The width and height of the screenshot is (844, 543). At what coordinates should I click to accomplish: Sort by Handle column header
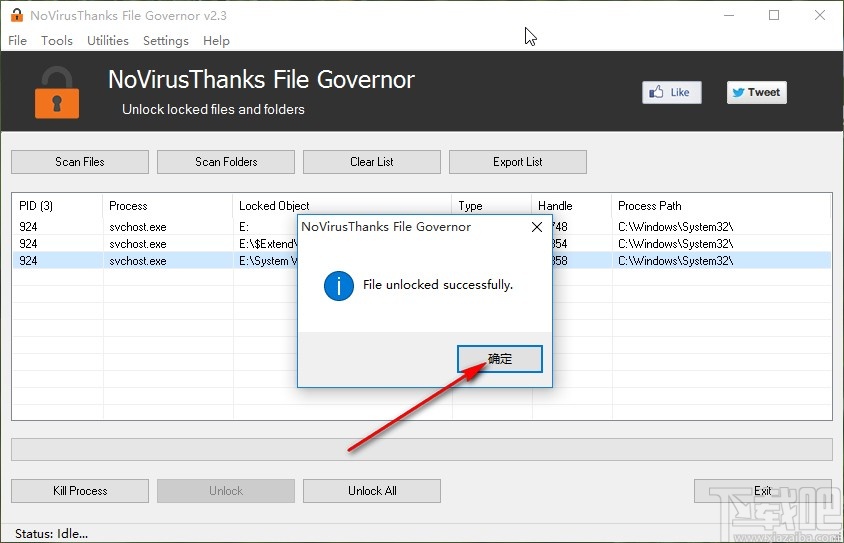point(572,206)
